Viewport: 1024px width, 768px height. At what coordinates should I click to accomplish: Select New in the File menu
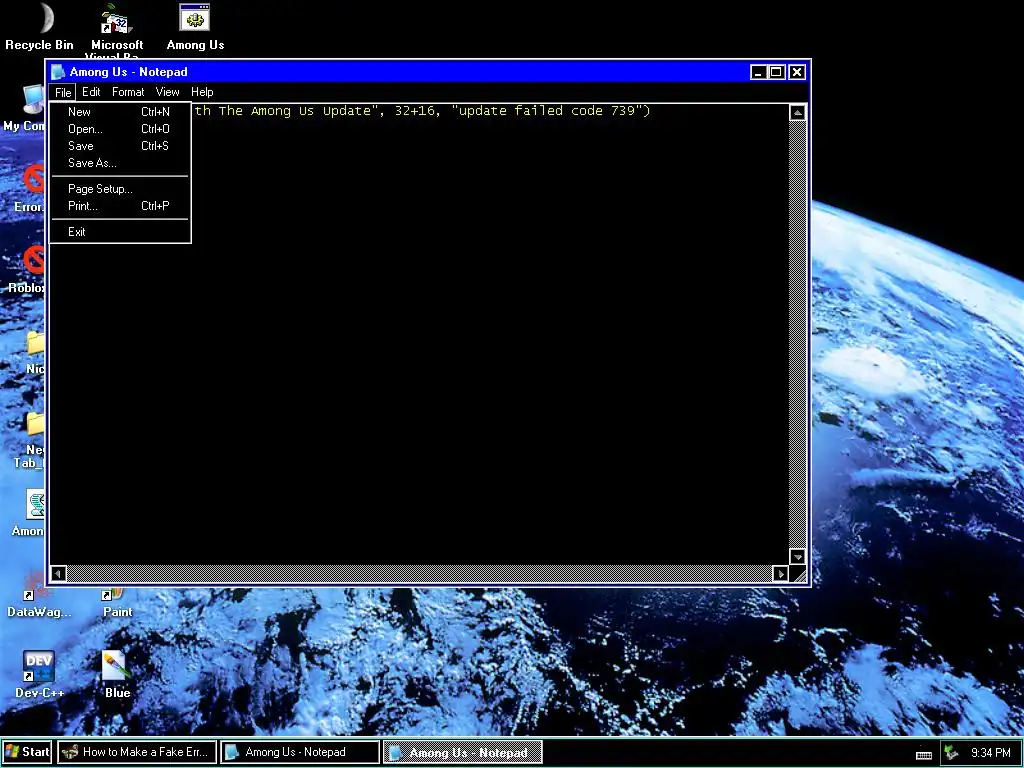tap(120, 112)
